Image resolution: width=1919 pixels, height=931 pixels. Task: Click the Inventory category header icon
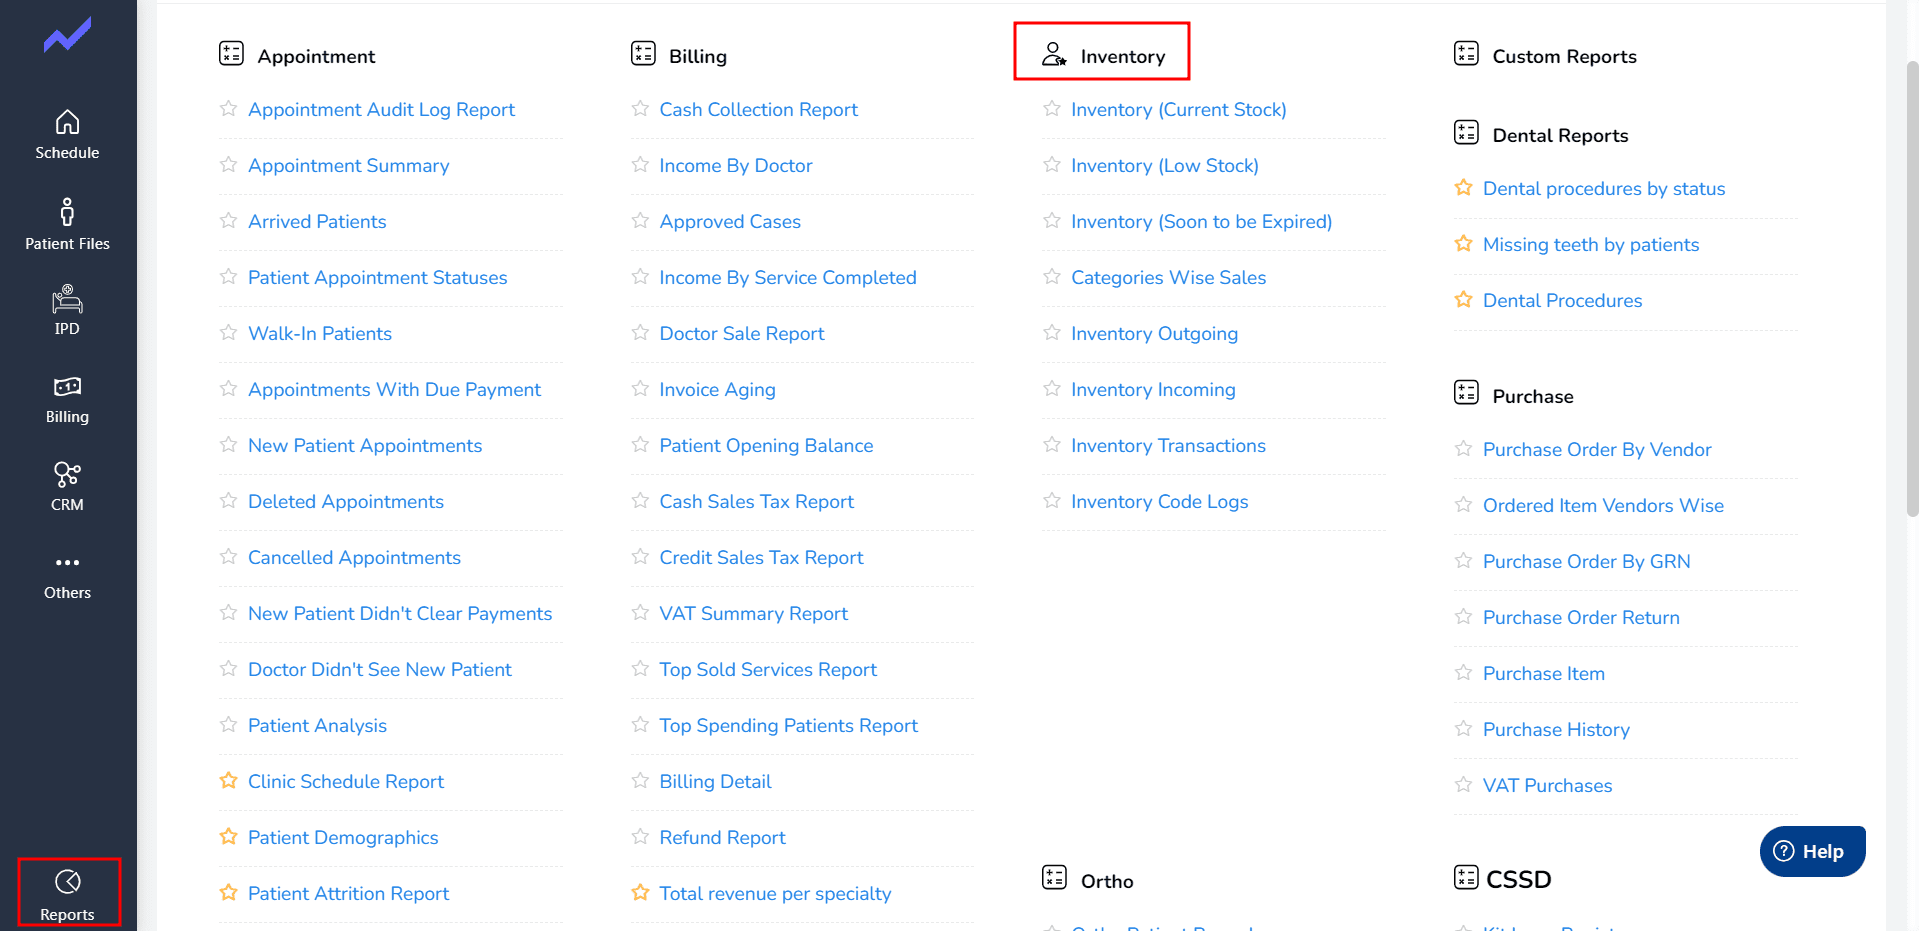point(1054,54)
